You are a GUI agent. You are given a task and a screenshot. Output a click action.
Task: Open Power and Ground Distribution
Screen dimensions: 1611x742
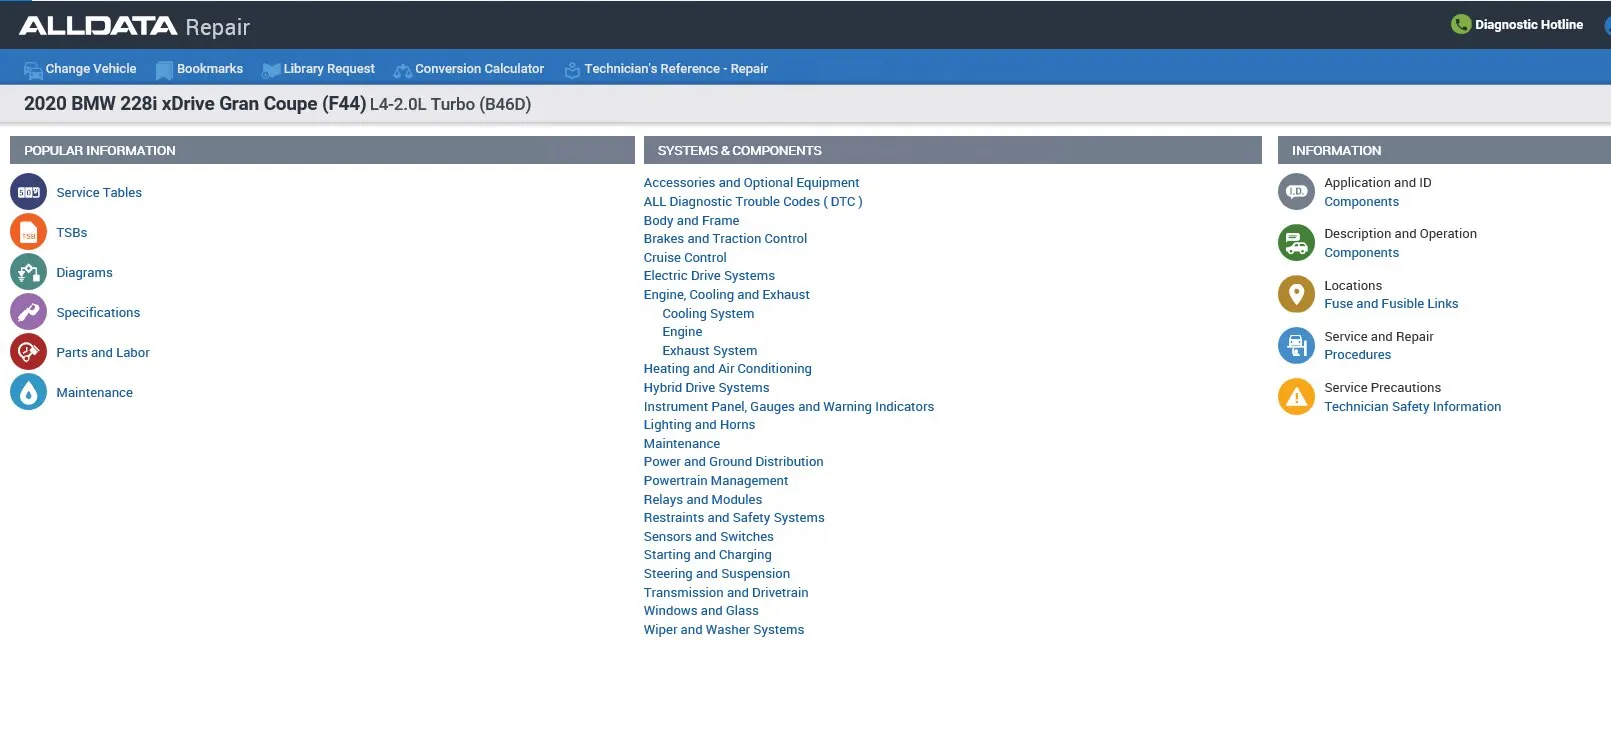[x=734, y=462]
